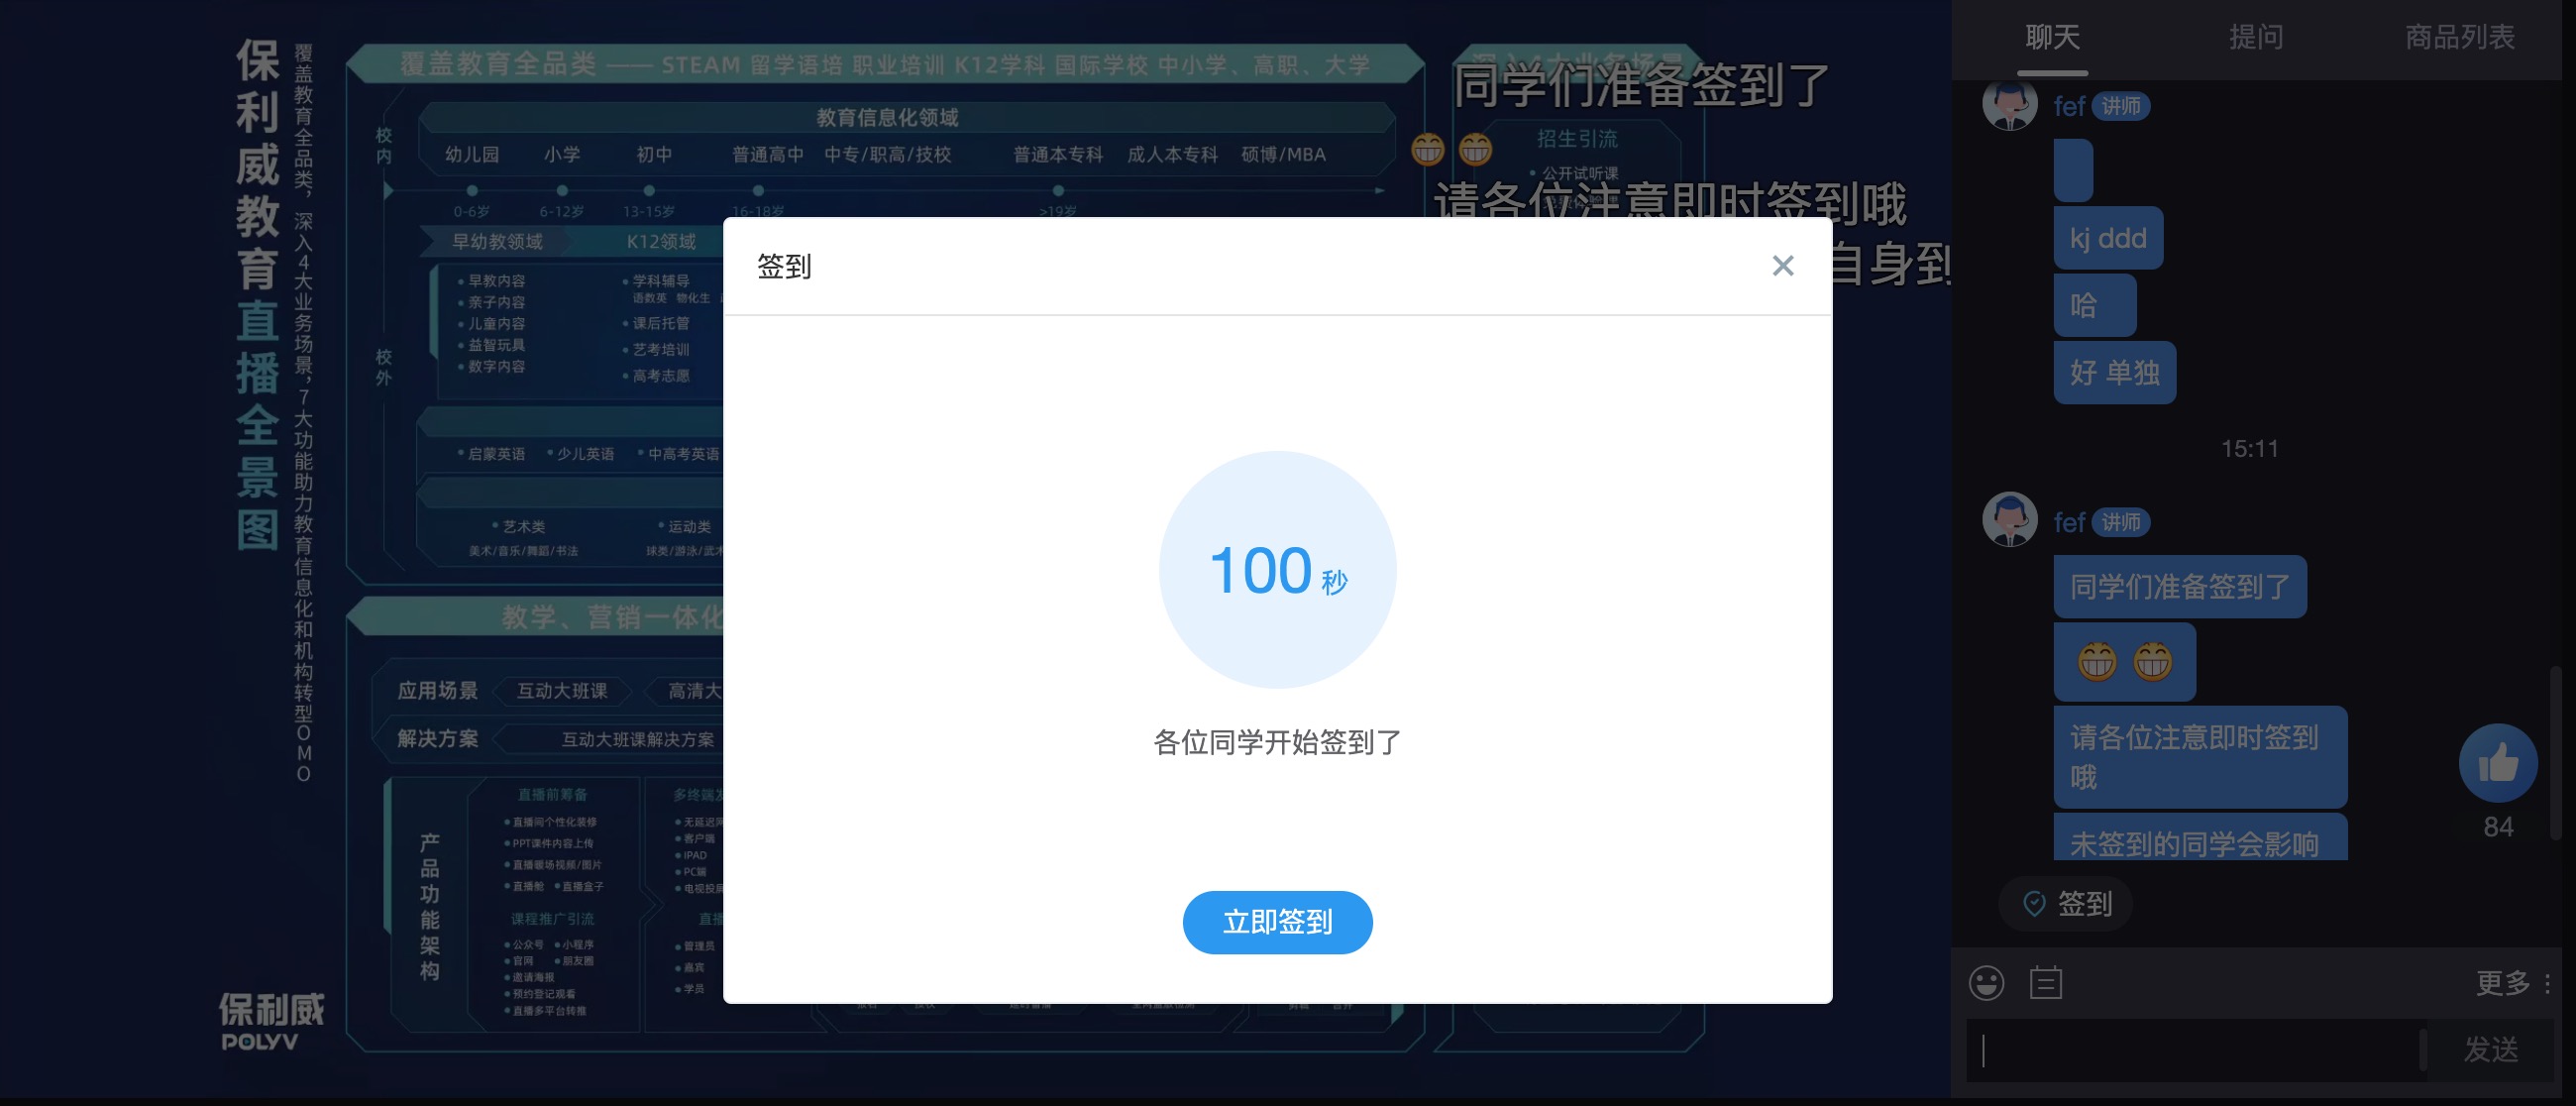Focus the chat message input field
The width and height of the screenshot is (2576, 1106).
pyautogui.click(x=2195, y=1049)
